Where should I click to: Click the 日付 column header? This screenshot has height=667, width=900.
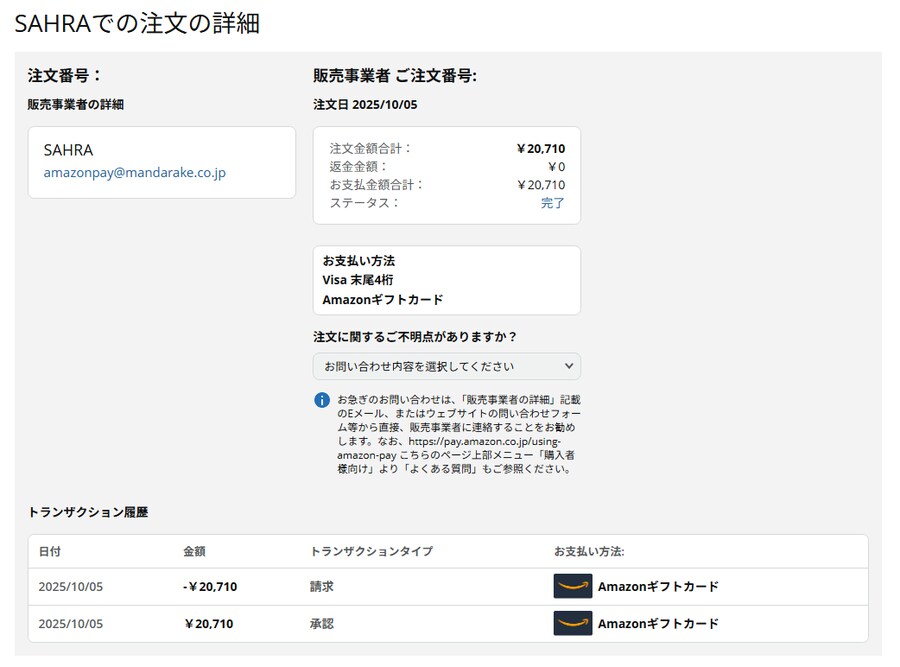tap(50, 551)
